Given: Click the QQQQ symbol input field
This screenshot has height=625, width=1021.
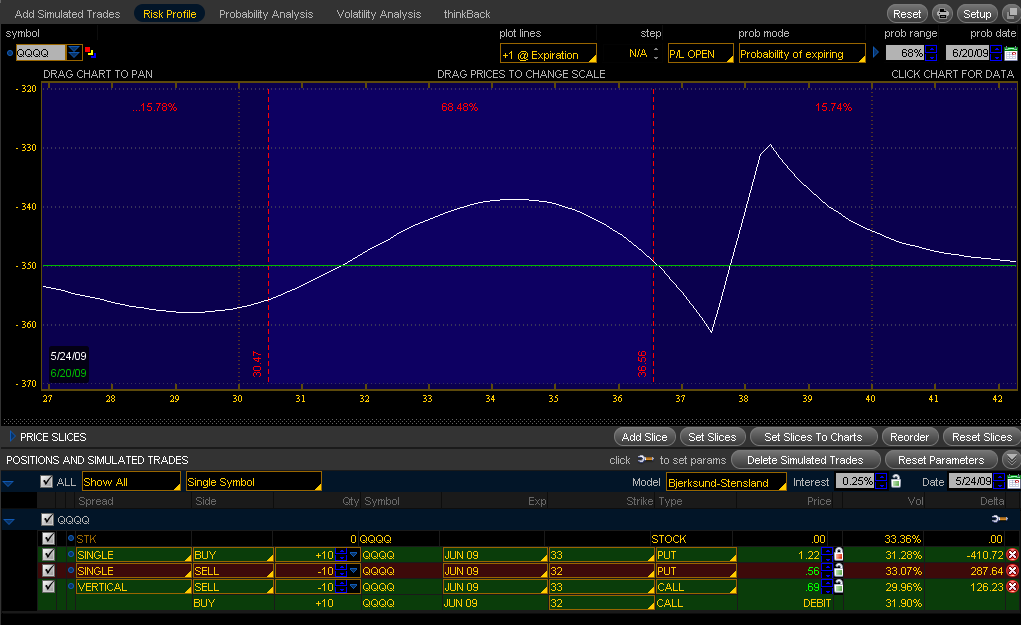Looking at the screenshot, I should tap(40, 53).
